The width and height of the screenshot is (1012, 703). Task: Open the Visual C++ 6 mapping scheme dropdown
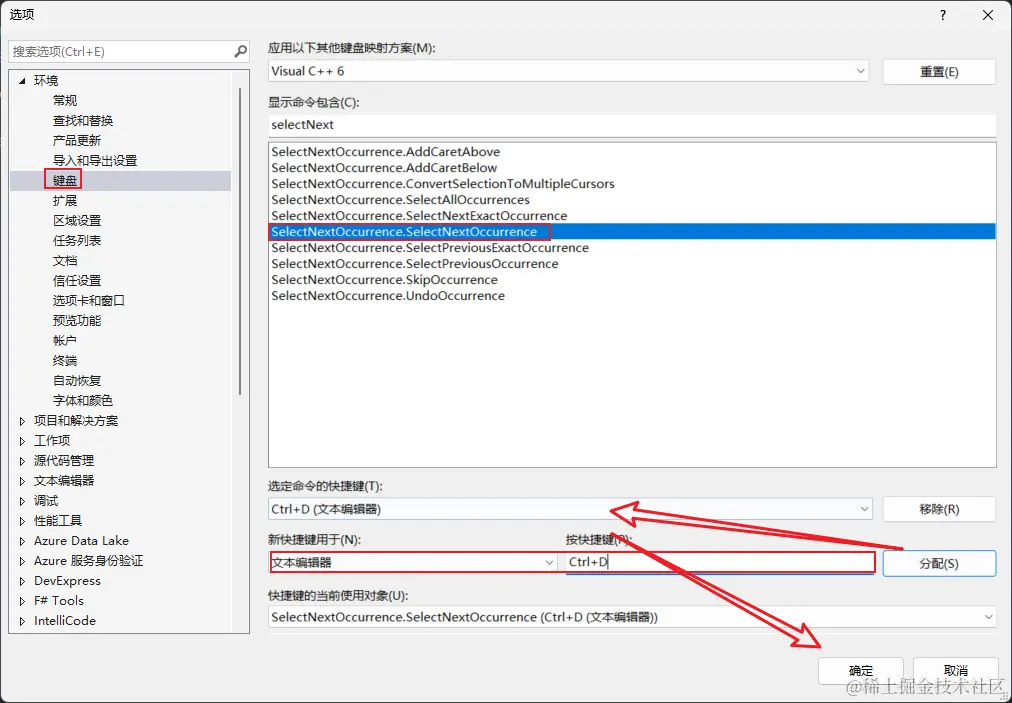(860, 71)
